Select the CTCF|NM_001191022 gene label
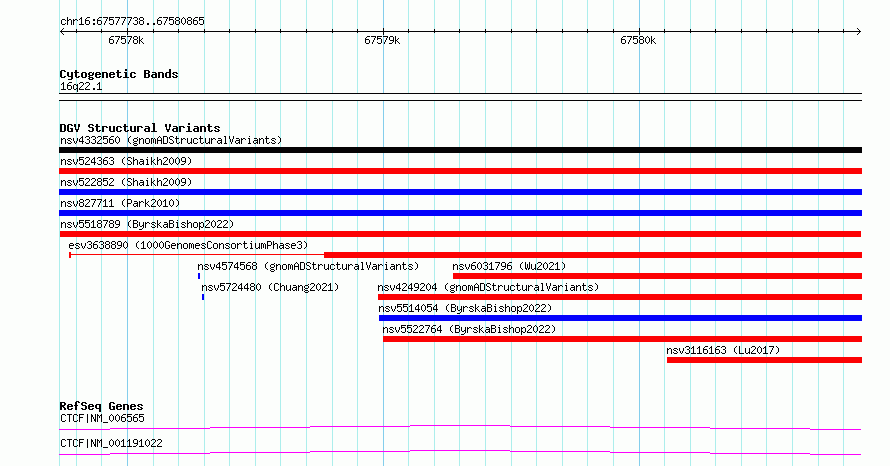 coord(111,443)
